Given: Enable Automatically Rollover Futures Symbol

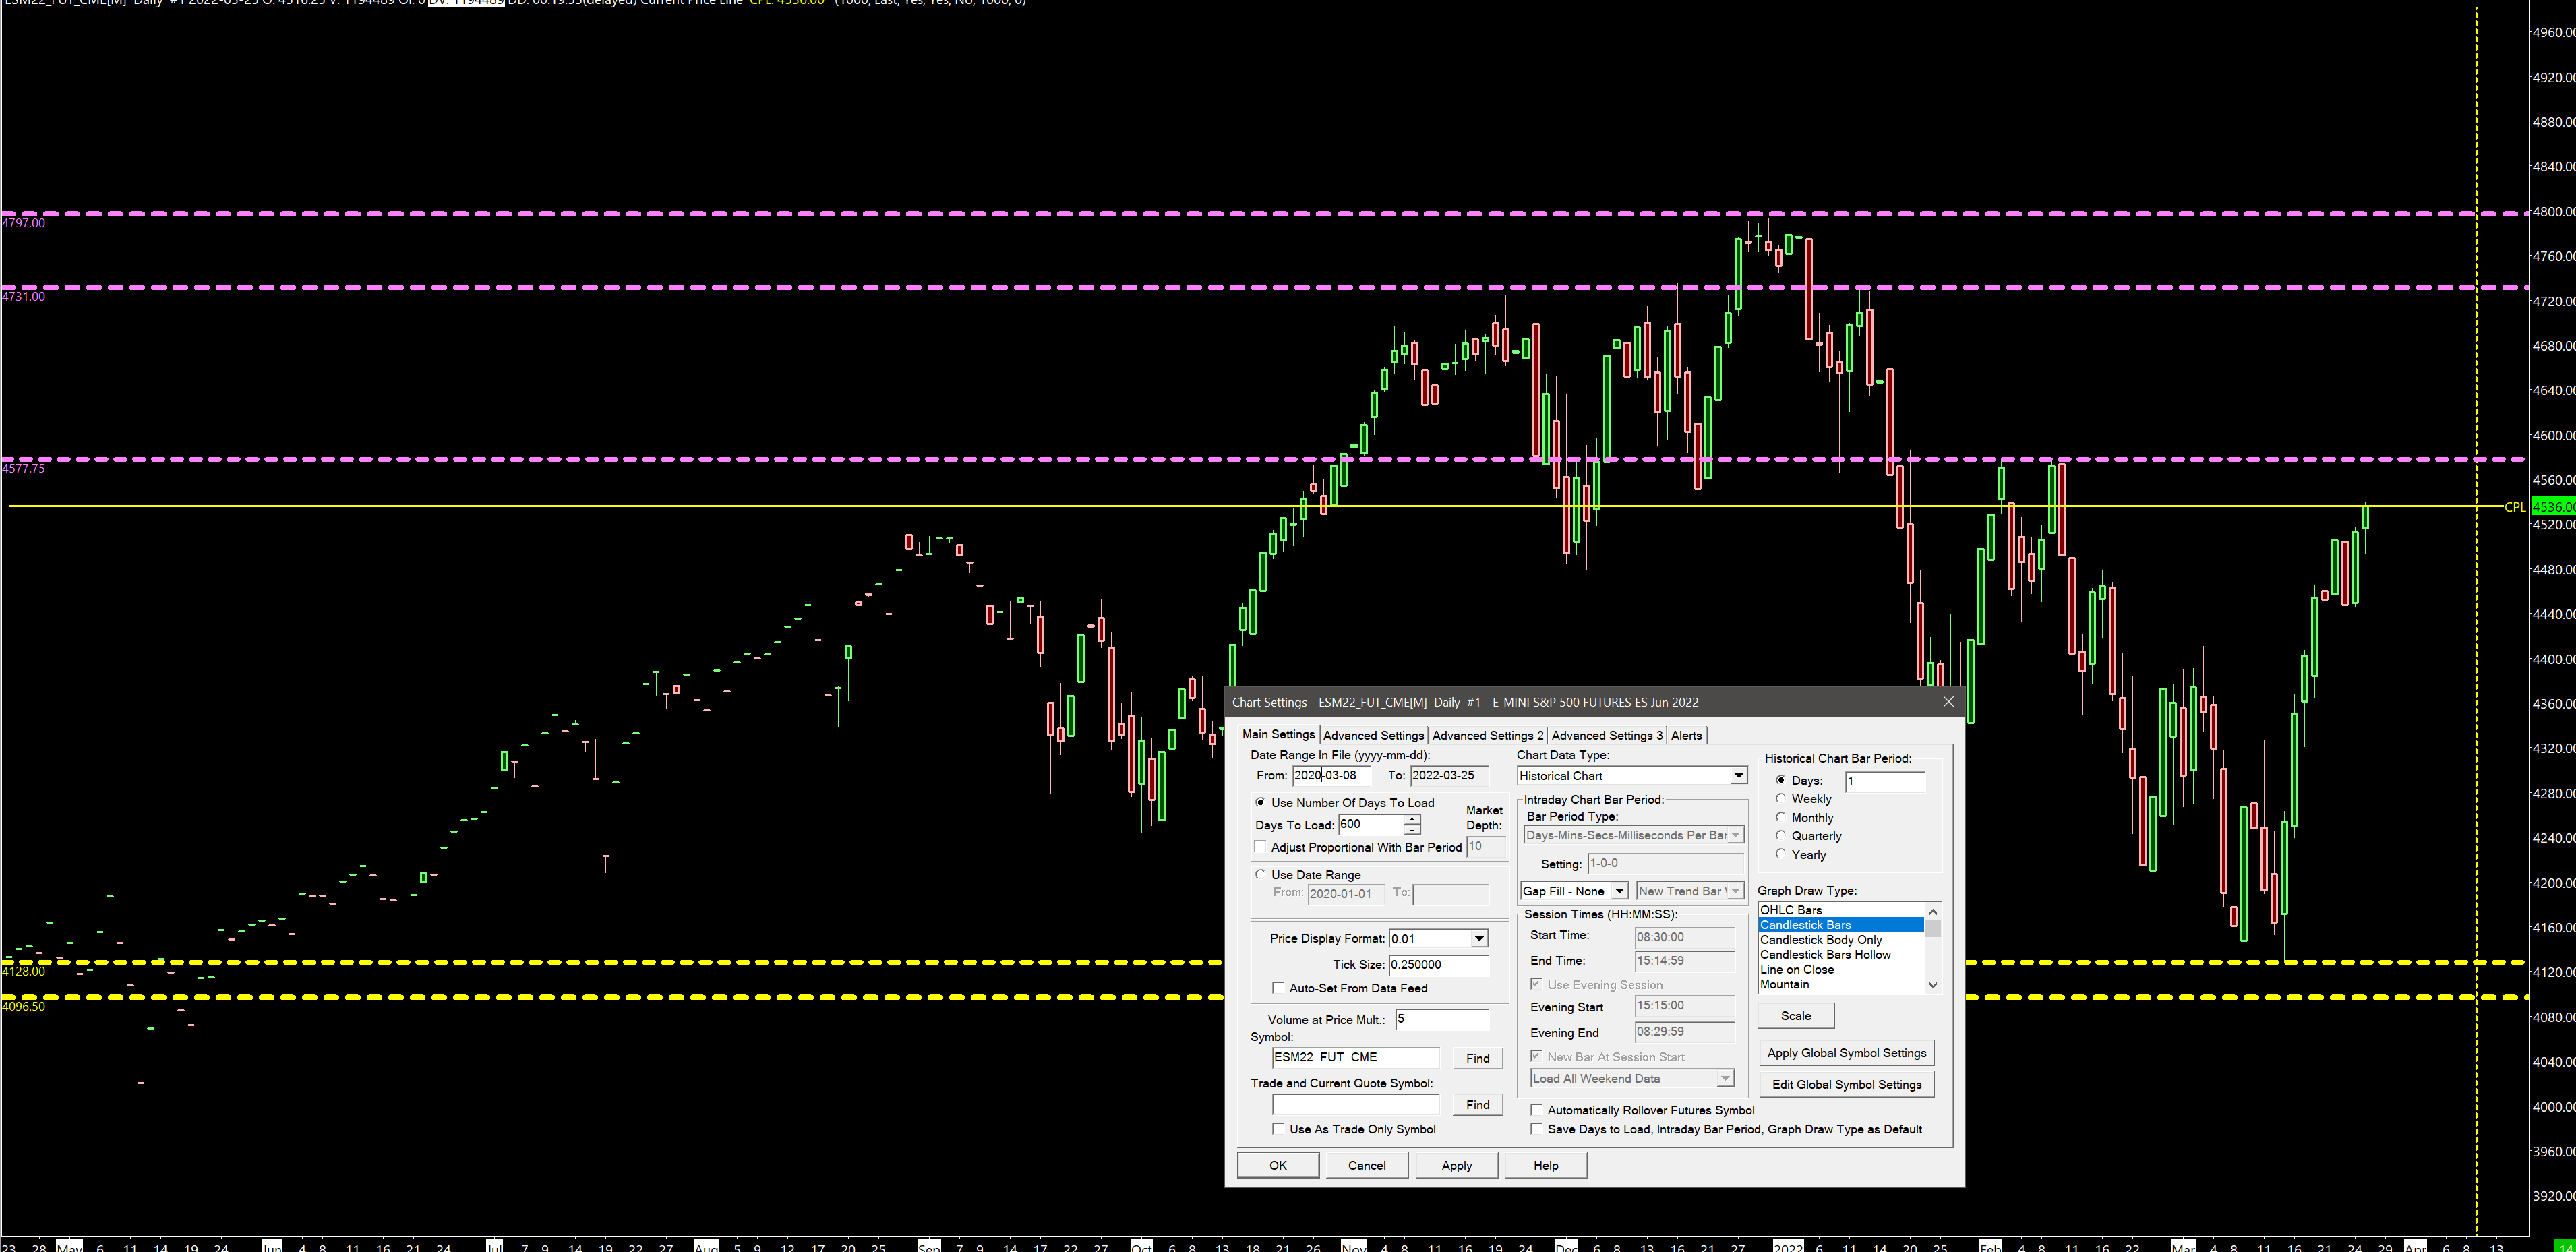Looking at the screenshot, I should coord(1536,1109).
